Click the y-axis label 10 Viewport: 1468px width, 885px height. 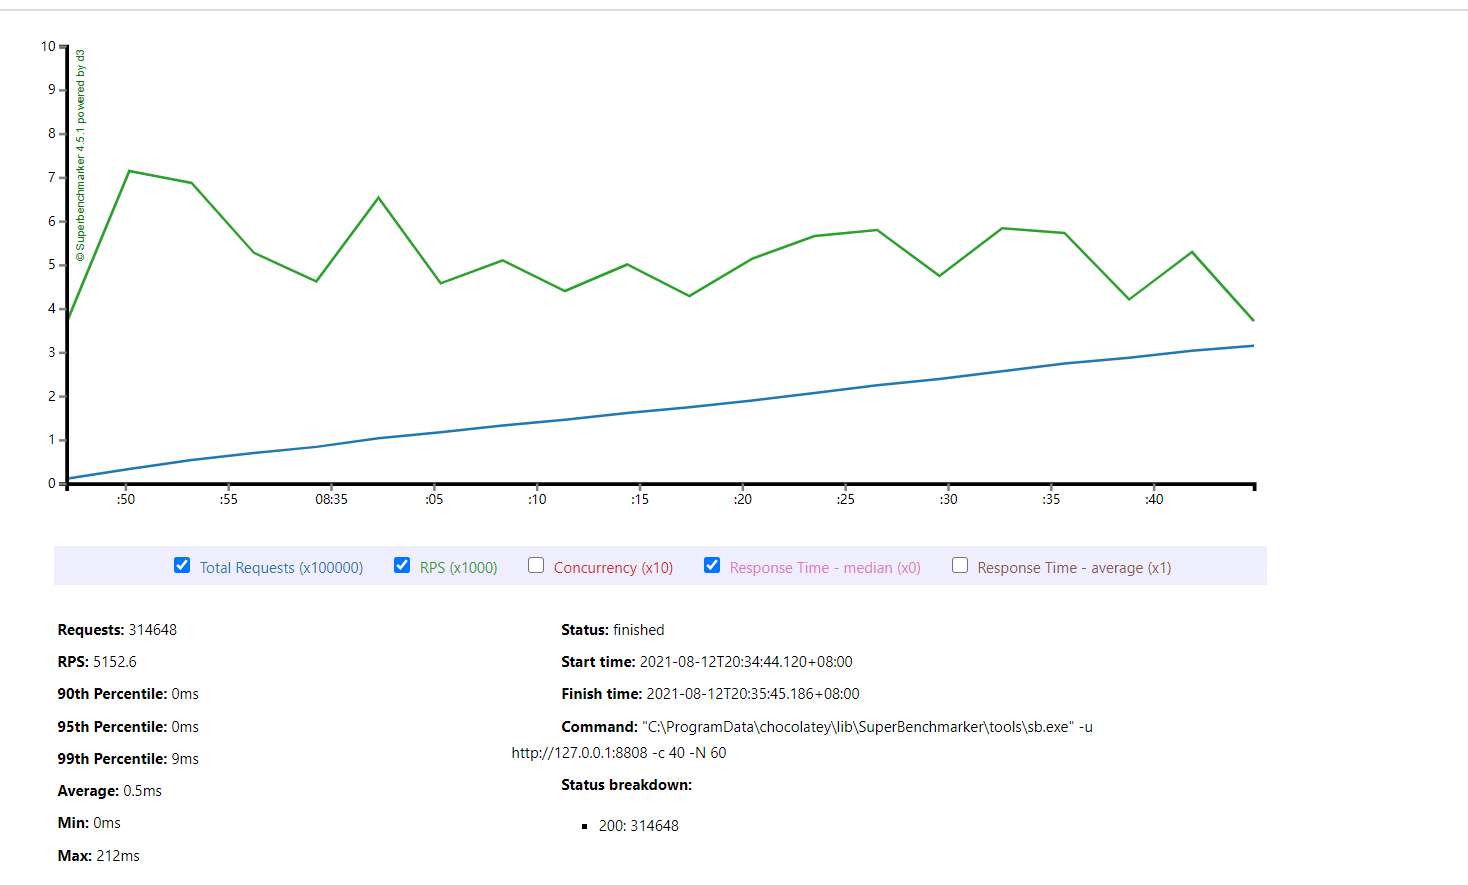coord(49,46)
